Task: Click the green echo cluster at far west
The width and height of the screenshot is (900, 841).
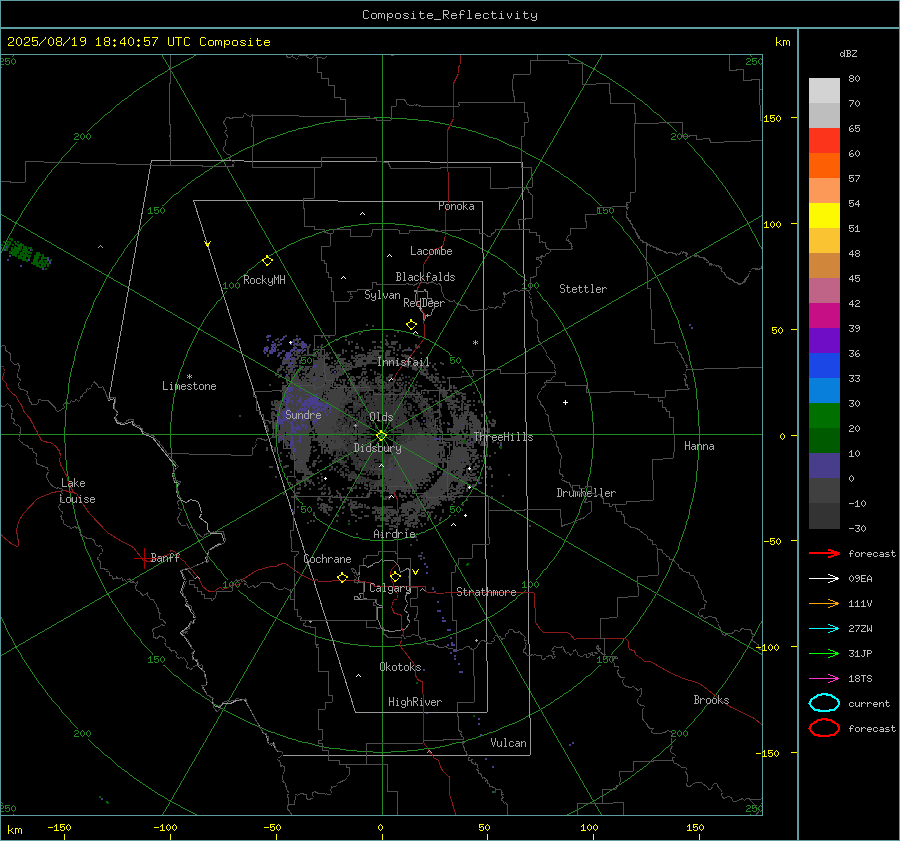Action: point(26,253)
